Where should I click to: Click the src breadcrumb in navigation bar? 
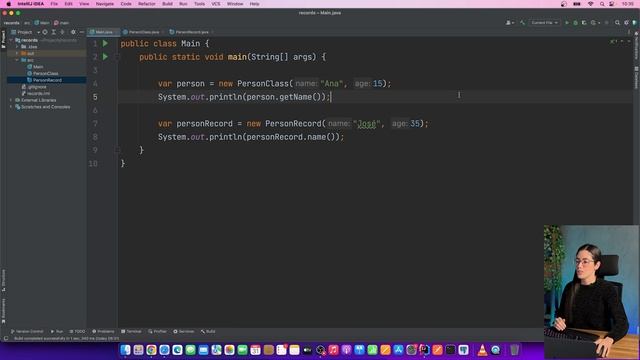click(27, 23)
